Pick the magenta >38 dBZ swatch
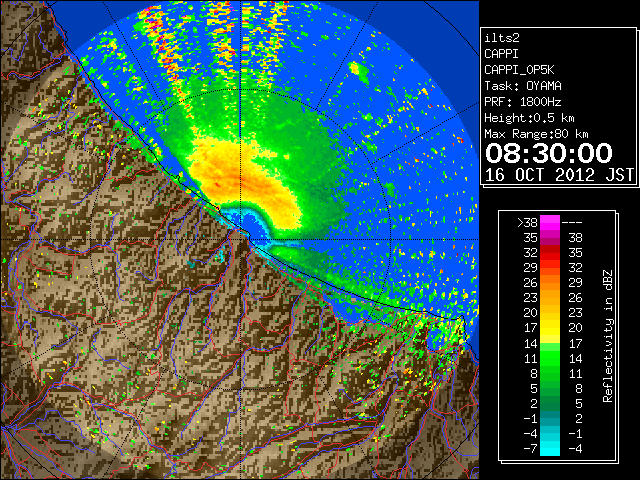This screenshot has height=480, width=640. tap(550, 223)
